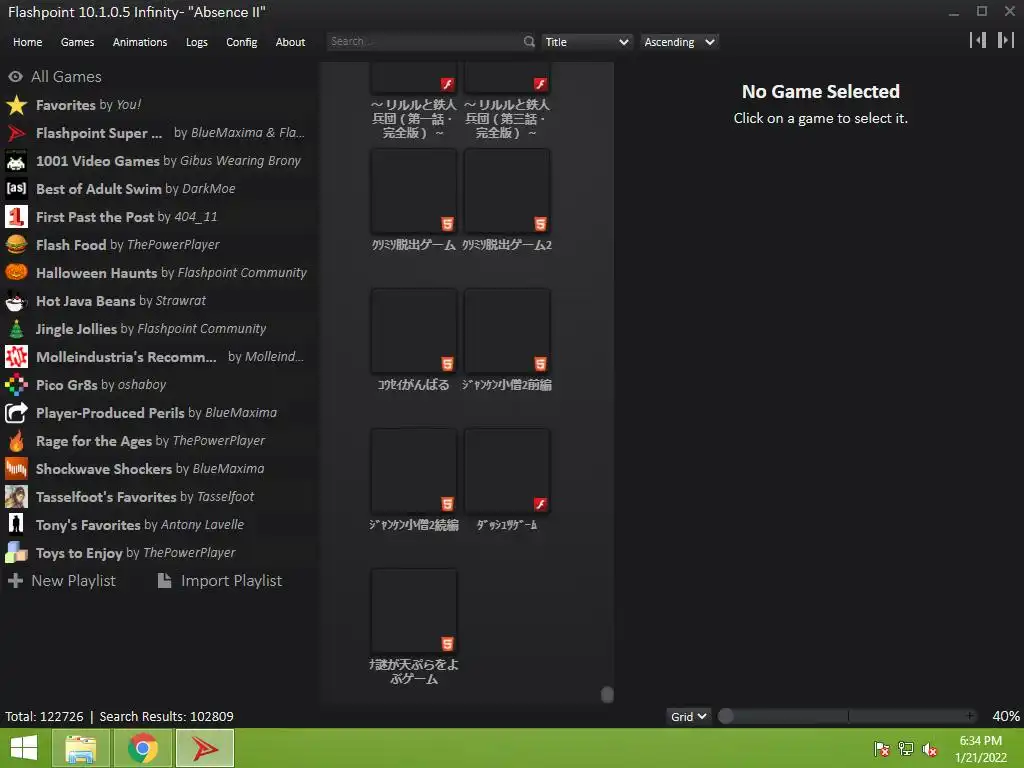Click the volume muted tray icon
This screenshot has height=768, width=1024.
point(929,749)
